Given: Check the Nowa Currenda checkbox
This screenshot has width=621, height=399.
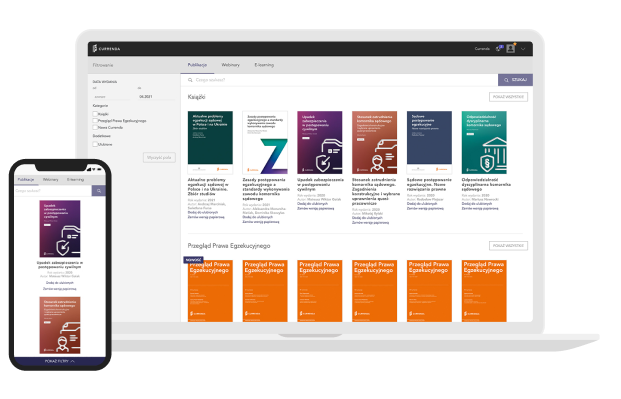Looking at the screenshot, I should tap(95, 127).
